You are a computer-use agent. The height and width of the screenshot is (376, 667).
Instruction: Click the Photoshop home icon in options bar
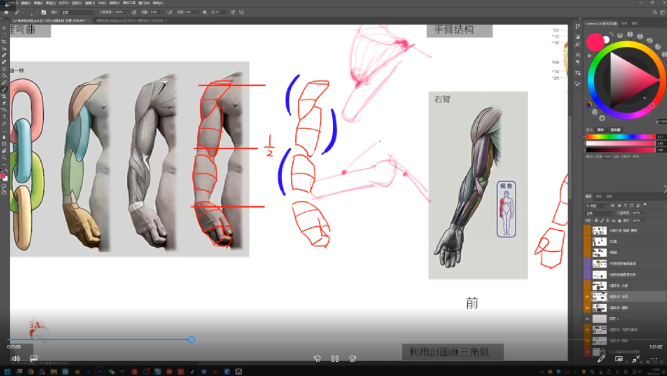(x=6, y=12)
